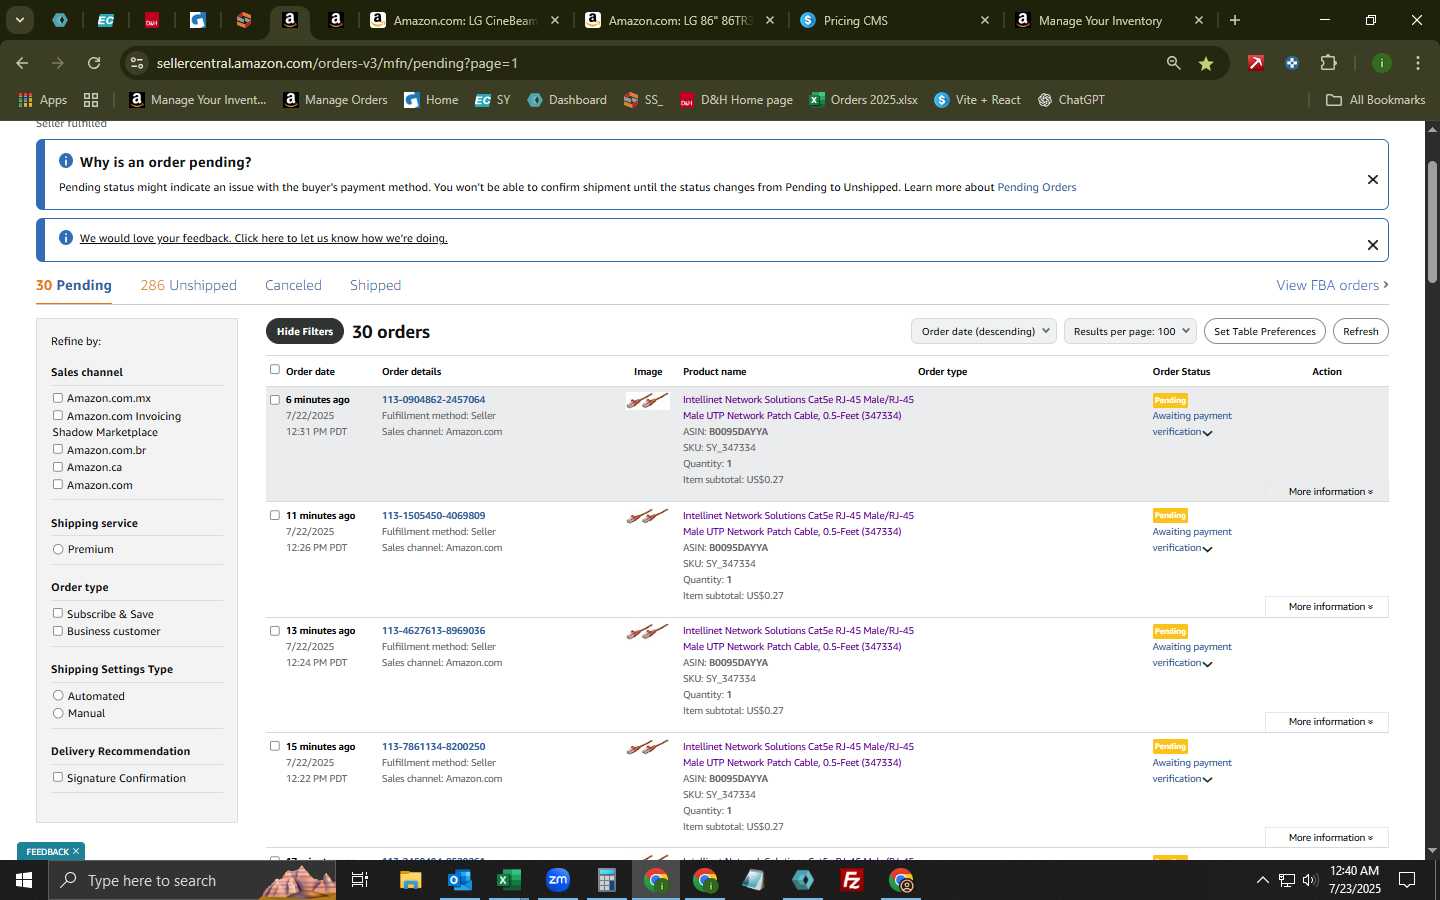This screenshot has width=1440, height=900.
Task: Switch to LG CineBeam Amazon browser tab
Action: pos(465,20)
